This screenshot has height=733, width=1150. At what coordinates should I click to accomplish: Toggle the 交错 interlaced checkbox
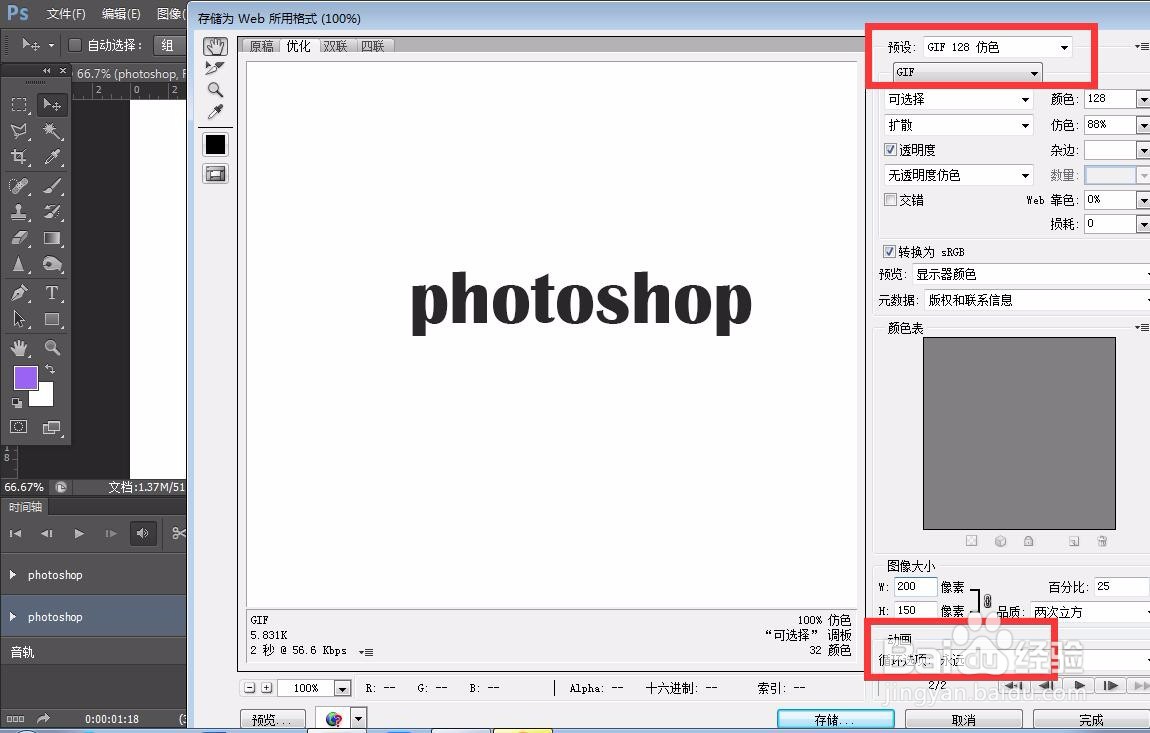890,200
